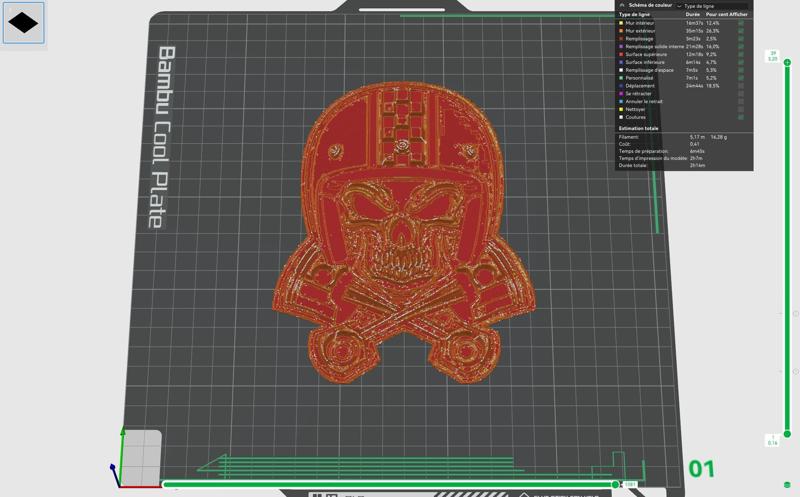The width and height of the screenshot is (800, 497).
Task: Click the bottom handle of vertical layer slider
Action: 787,434
